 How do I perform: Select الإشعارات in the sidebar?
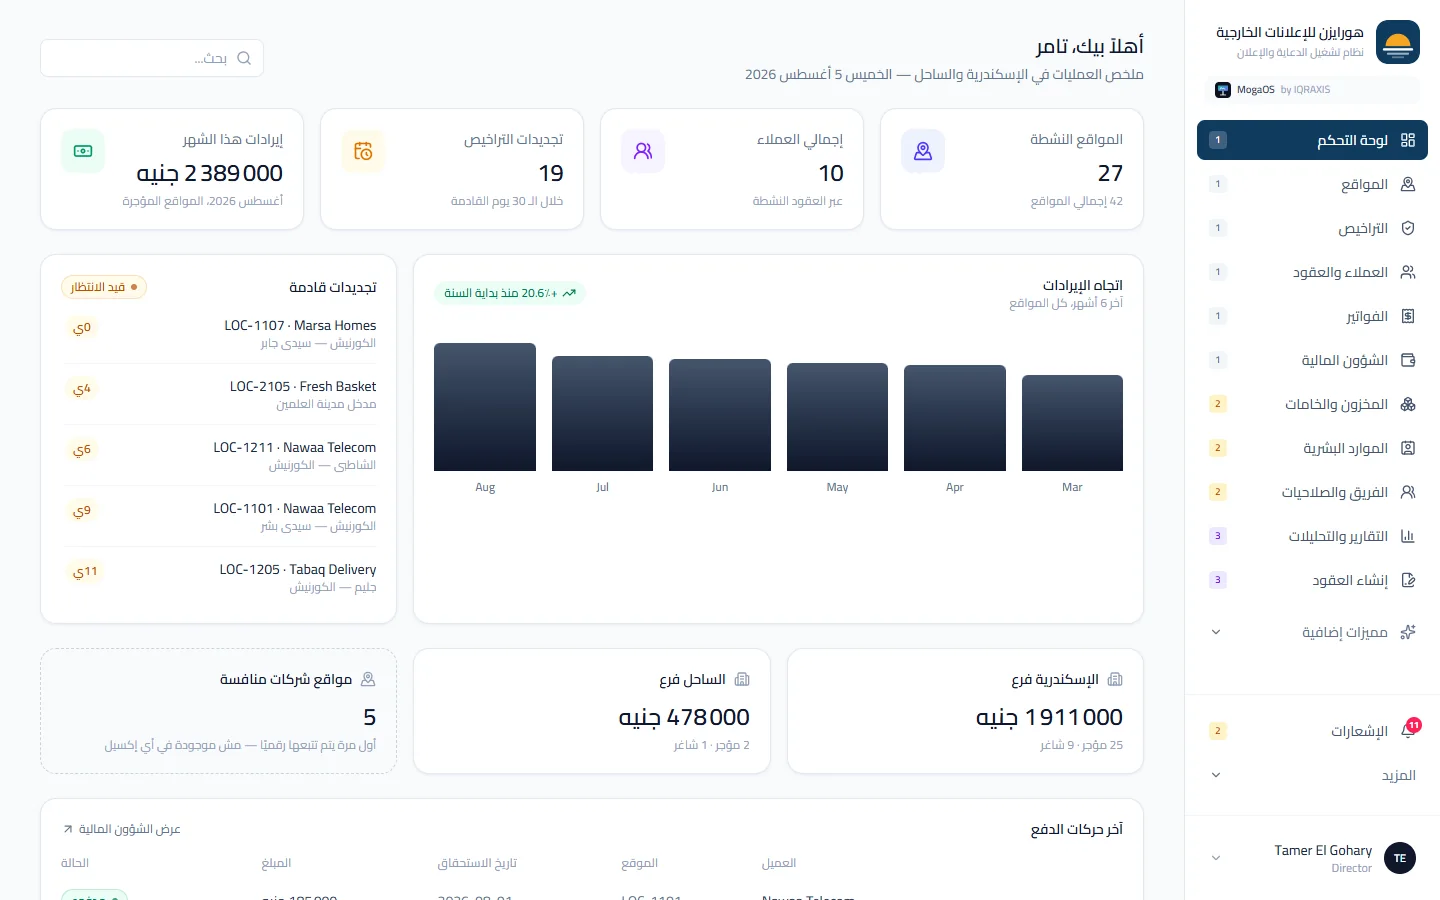click(x=1312, y=731)
